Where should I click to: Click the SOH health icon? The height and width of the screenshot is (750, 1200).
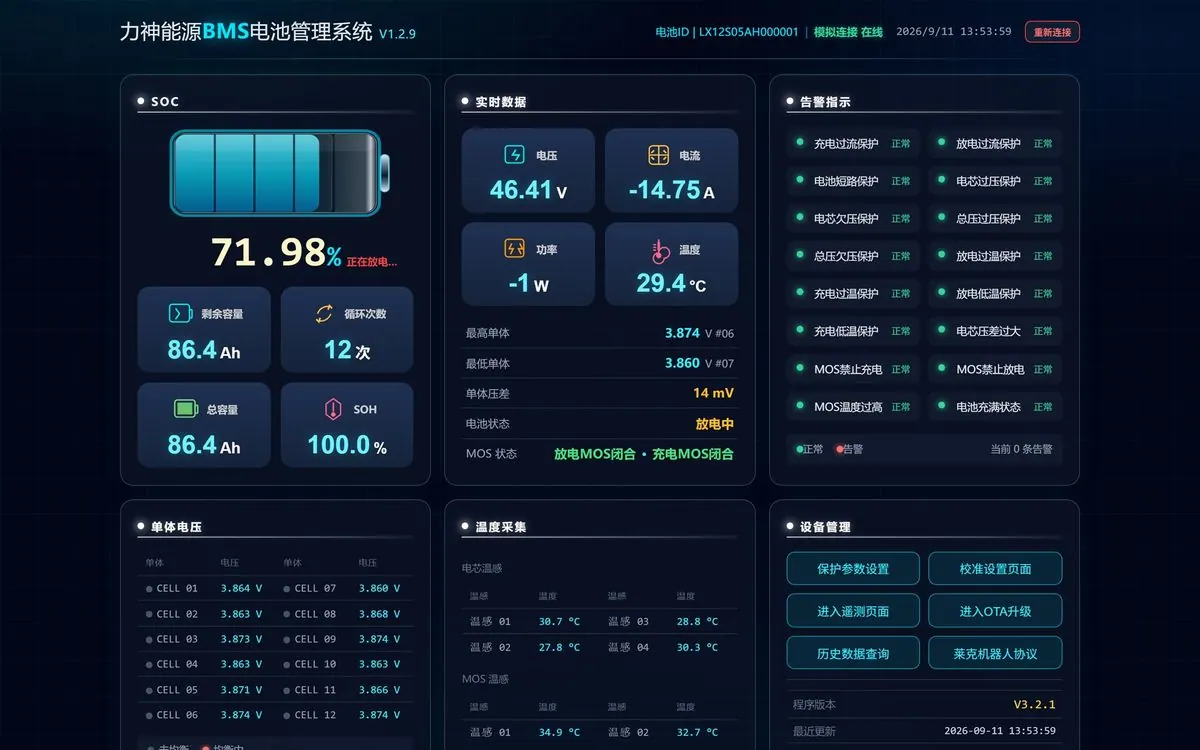point(333,409)
